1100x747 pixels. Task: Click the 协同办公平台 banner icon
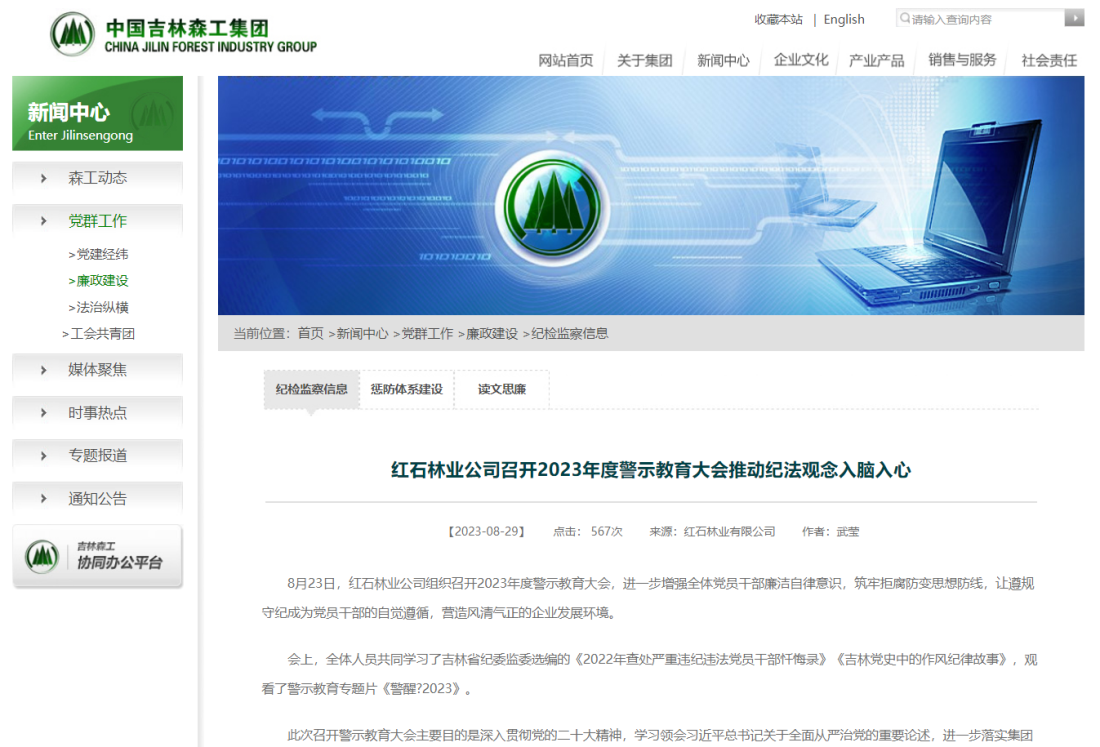click(x=98, y=556)
